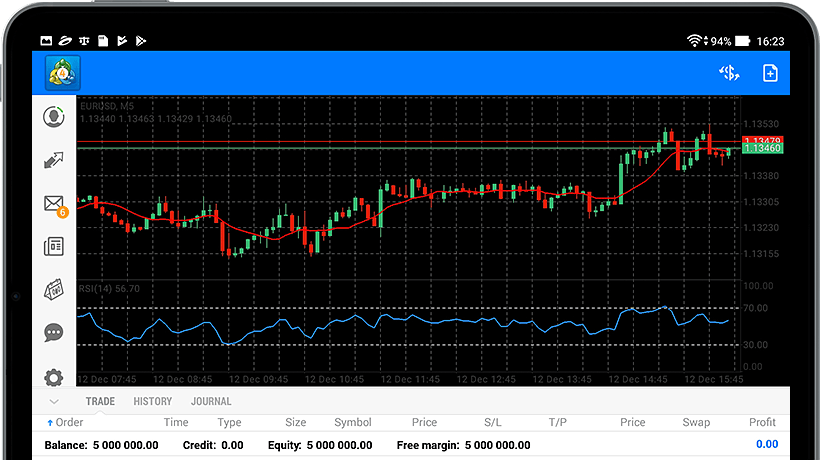The height and width of the screenshot is (460, 820).
Task: Sort by the Order column header
Action: (x=65, y=422)
